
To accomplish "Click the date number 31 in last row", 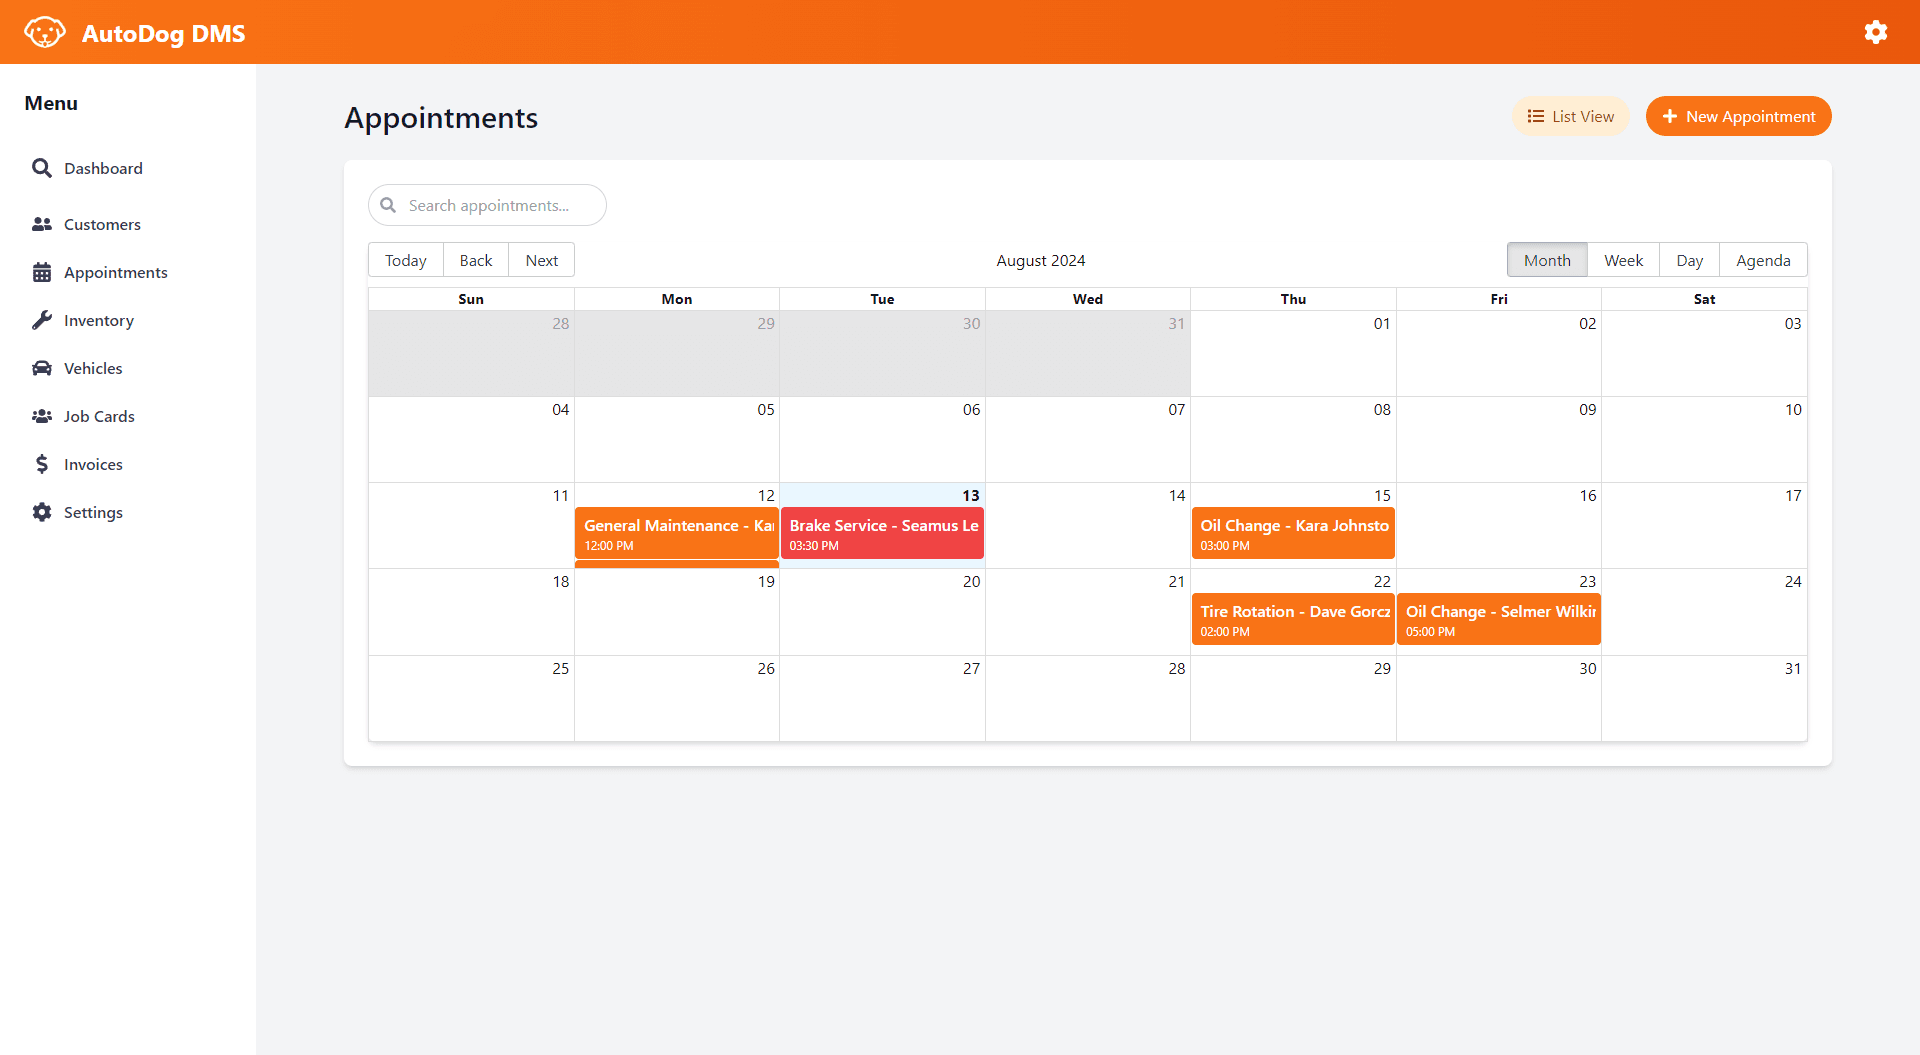I will pos(1793,668).
